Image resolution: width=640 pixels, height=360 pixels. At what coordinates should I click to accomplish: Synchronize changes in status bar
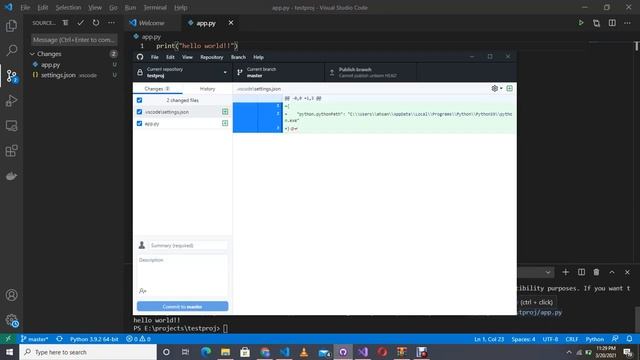point(60,339)
